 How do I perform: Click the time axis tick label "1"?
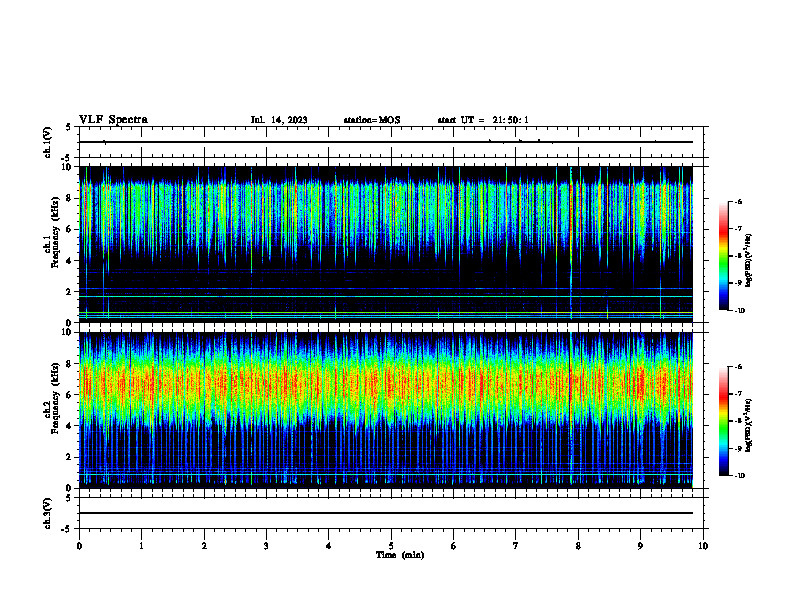click(141, 546)
